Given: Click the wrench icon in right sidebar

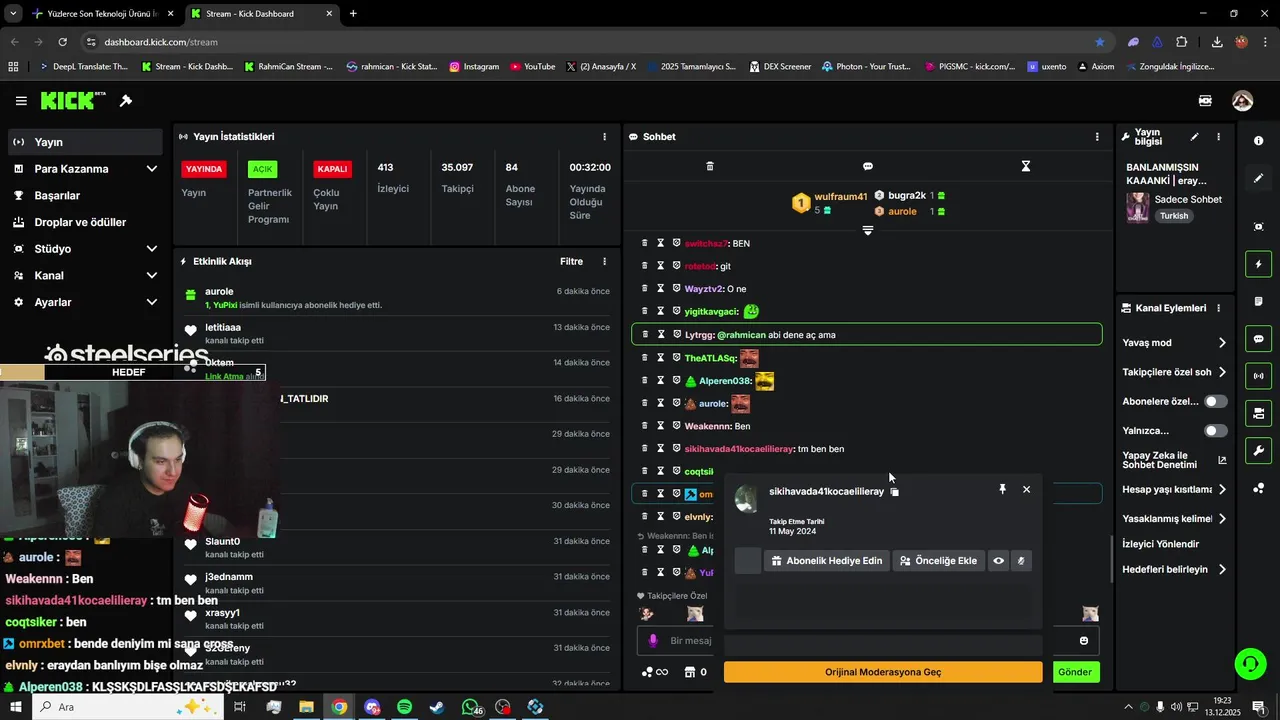Looking at the screenshot, I should pyautogui.click(x=1259, y=450).
